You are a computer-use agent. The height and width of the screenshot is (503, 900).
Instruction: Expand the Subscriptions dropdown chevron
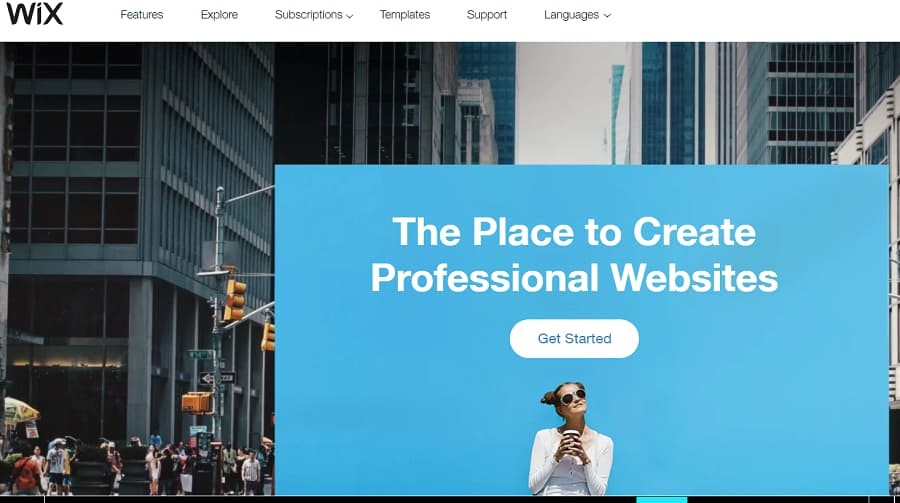(350, 16)
